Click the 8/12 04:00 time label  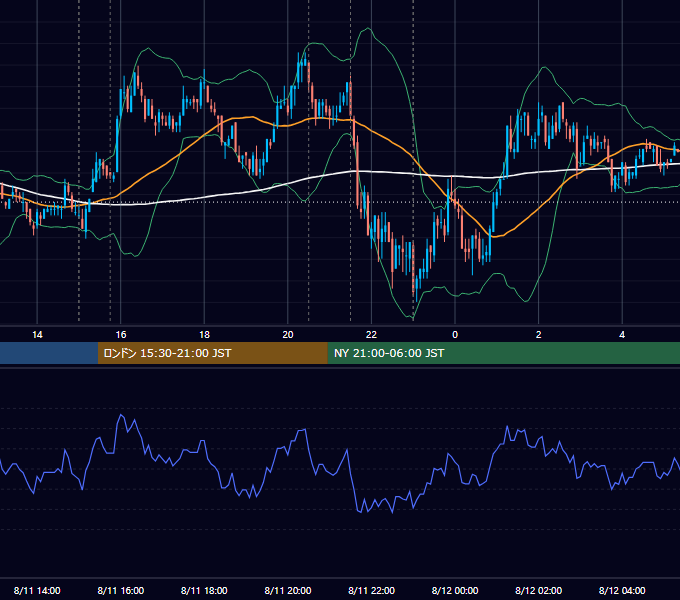tap(622, 590)
